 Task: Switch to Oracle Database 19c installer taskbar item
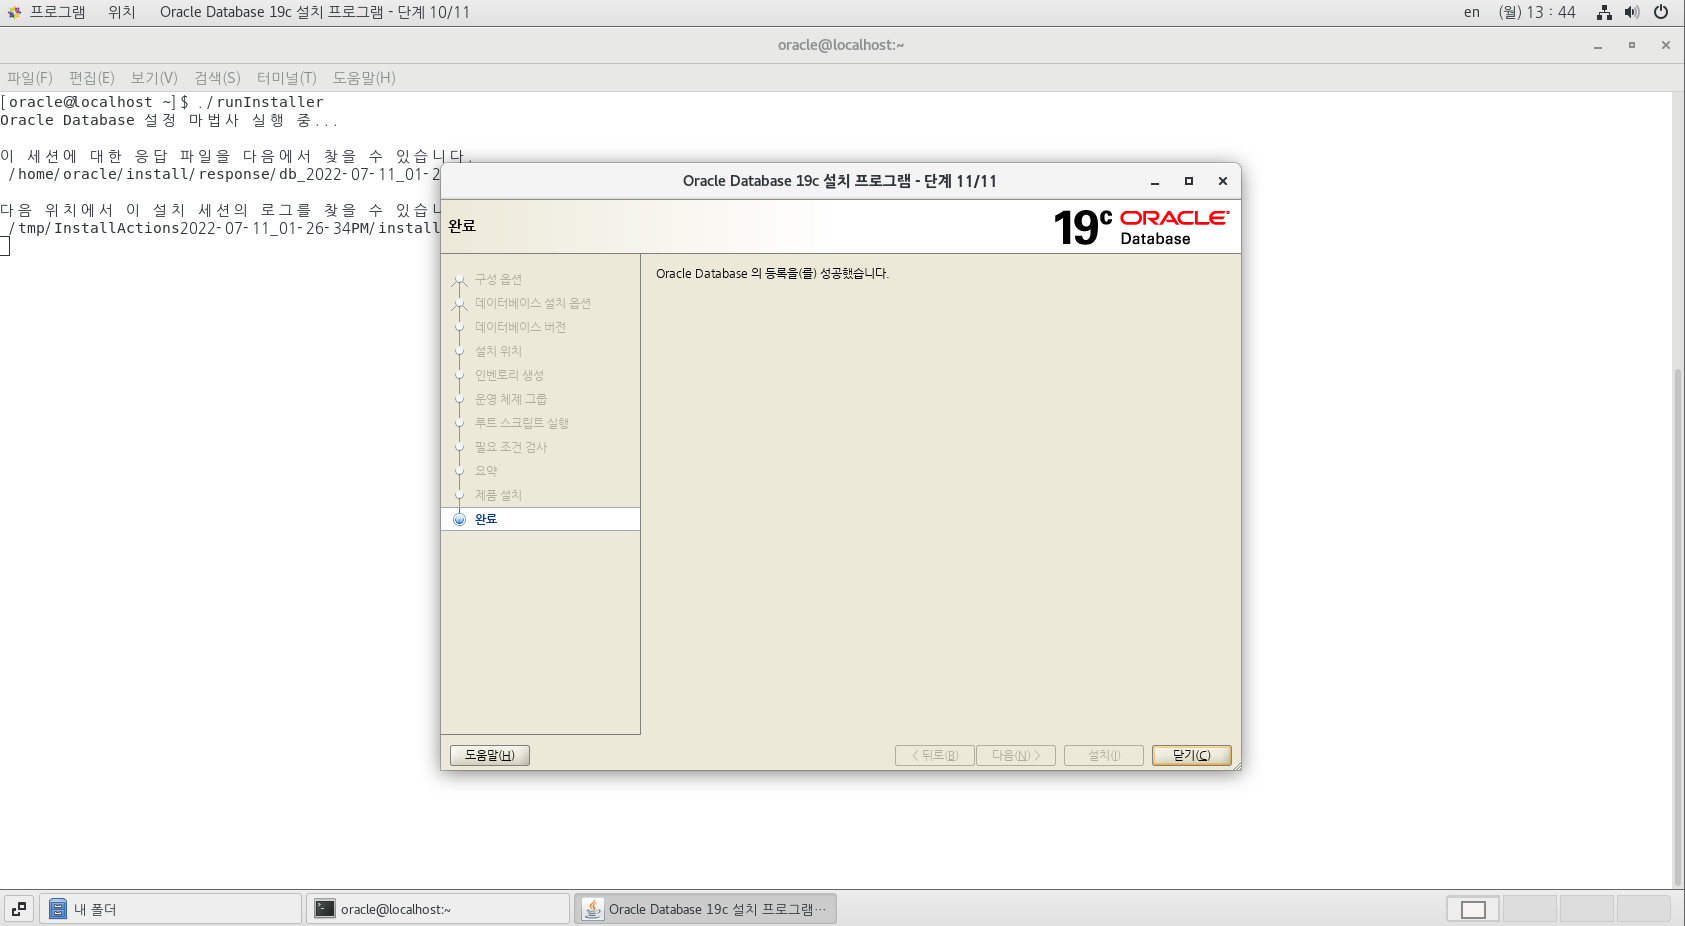coord(705,909)
